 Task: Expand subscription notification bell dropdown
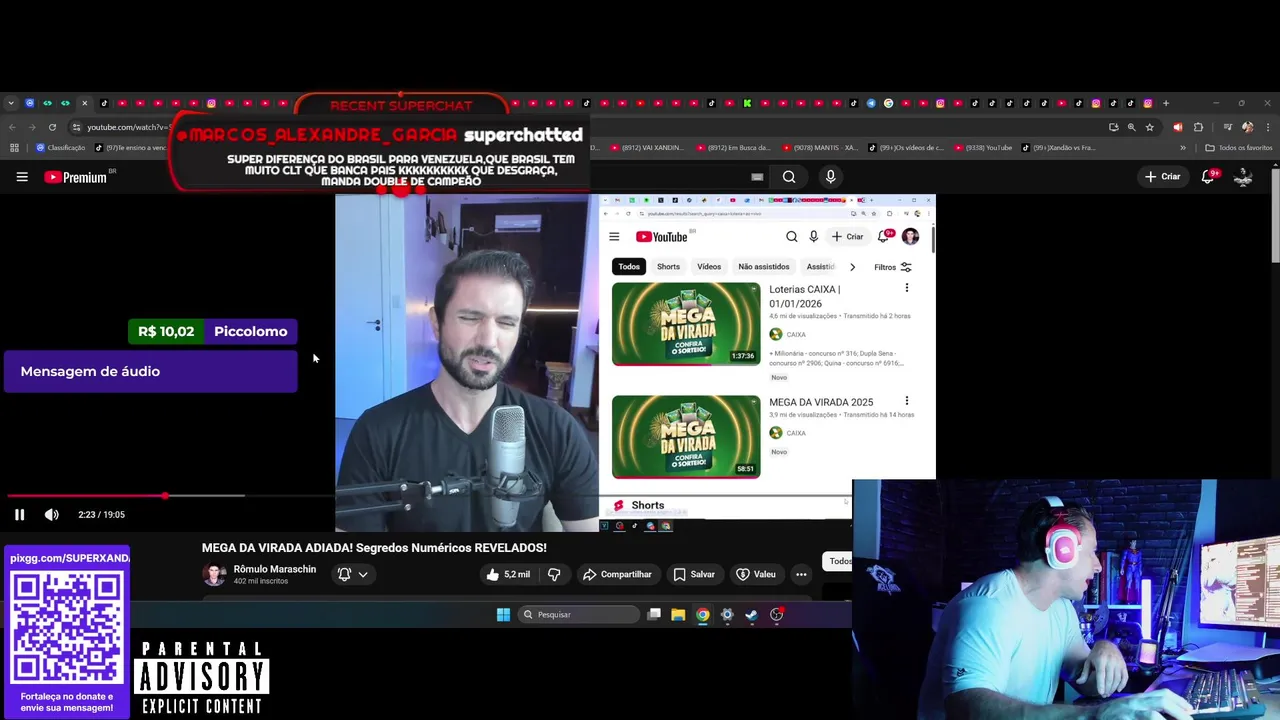(x=353, y=575)
